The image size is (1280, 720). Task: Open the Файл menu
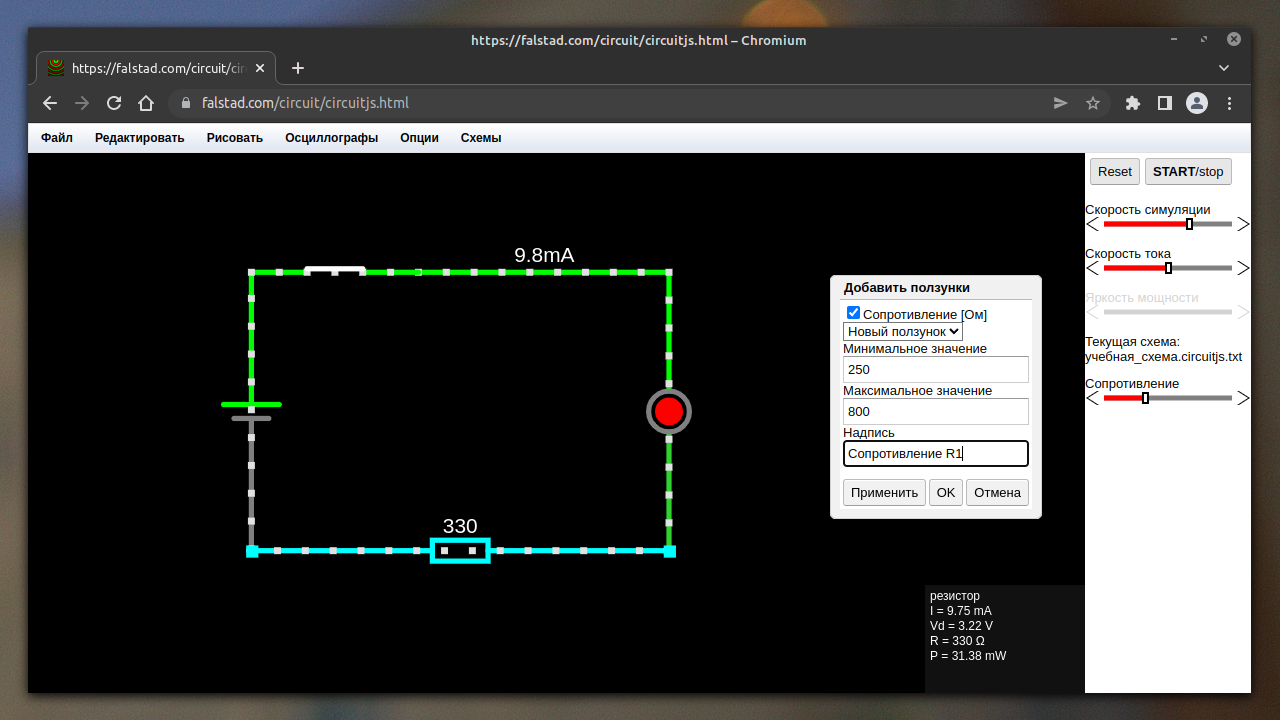(x=57, y=138)
